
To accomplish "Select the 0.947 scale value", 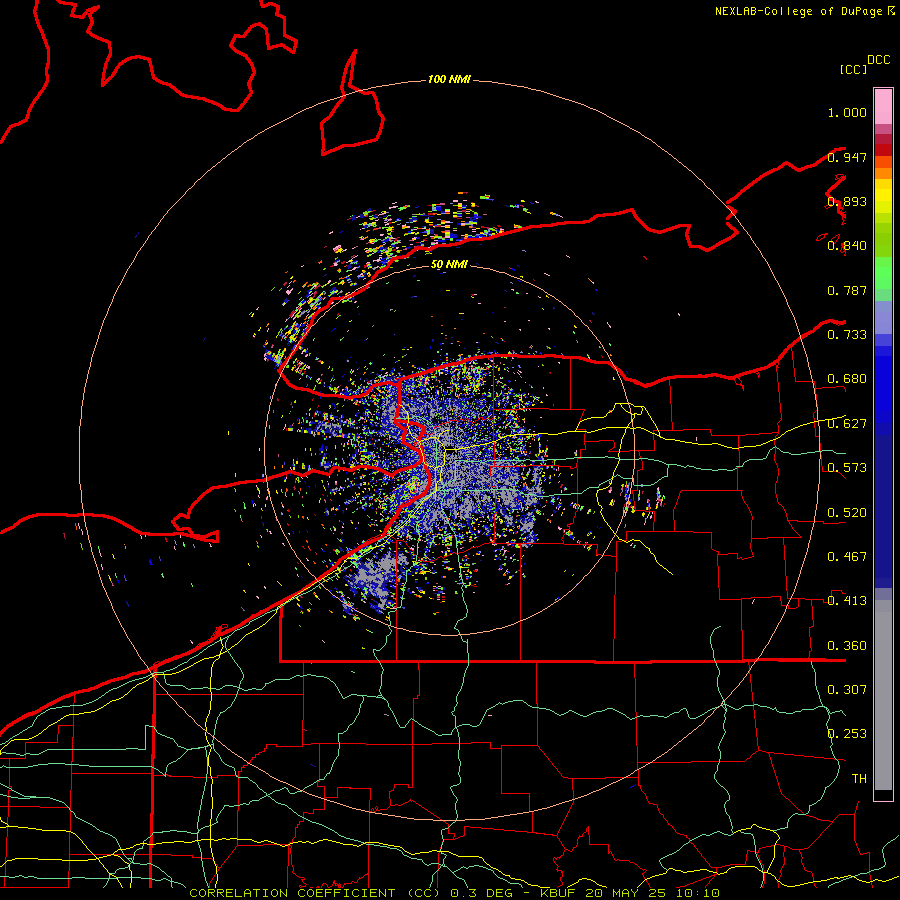I will [847, 157].
